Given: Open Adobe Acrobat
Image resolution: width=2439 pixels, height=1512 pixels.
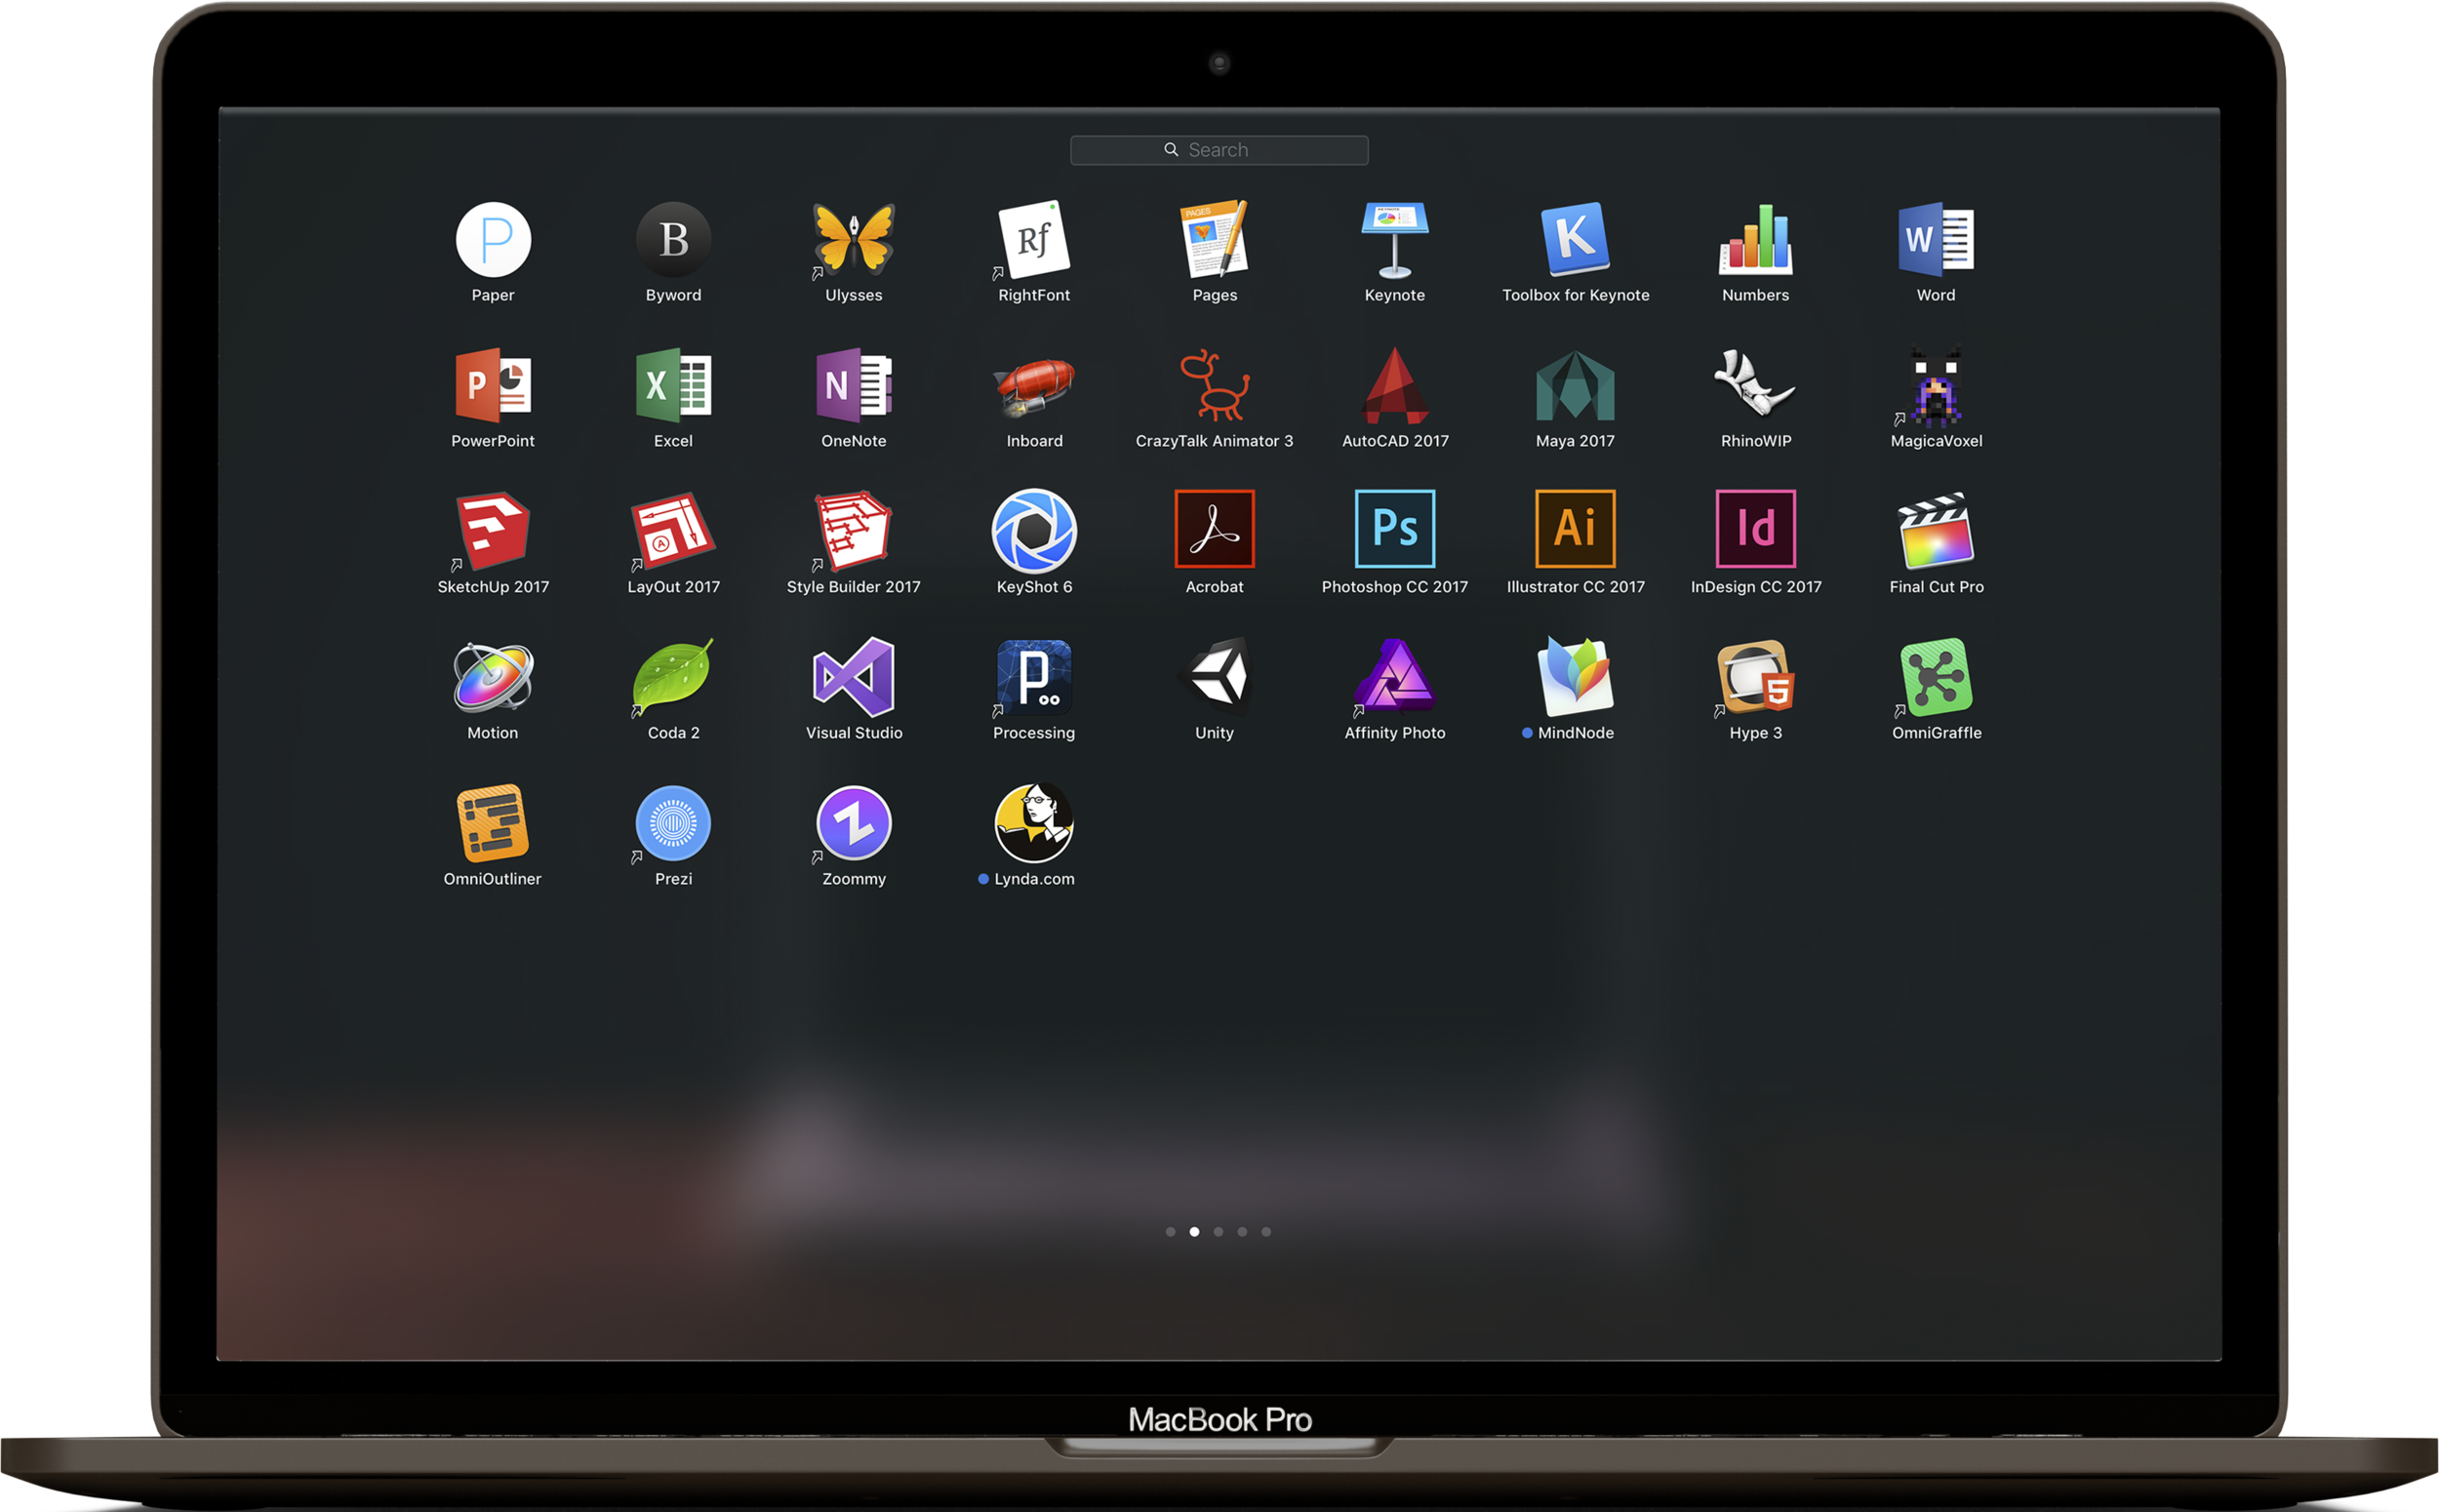Looking at the screenshot, I should point(1214,530).
